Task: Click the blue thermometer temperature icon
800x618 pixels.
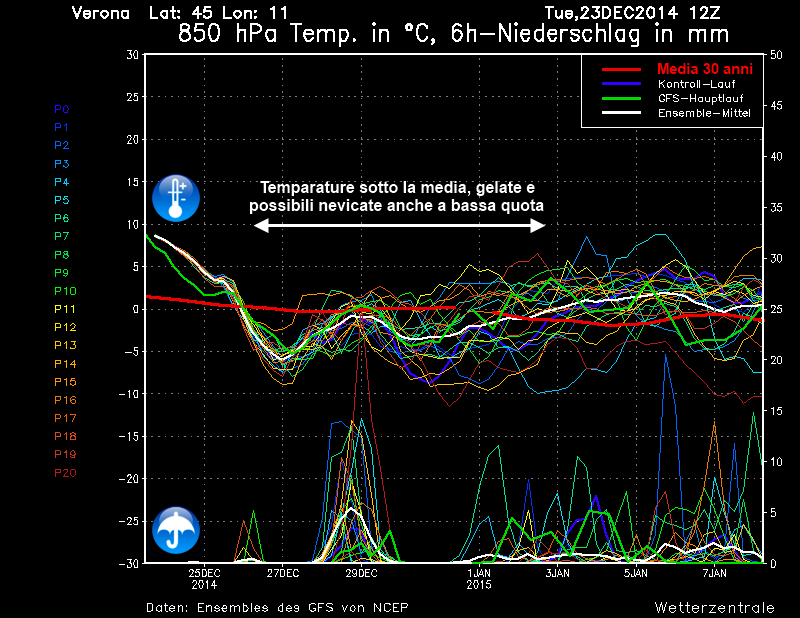Action: [x=176, y=198]
